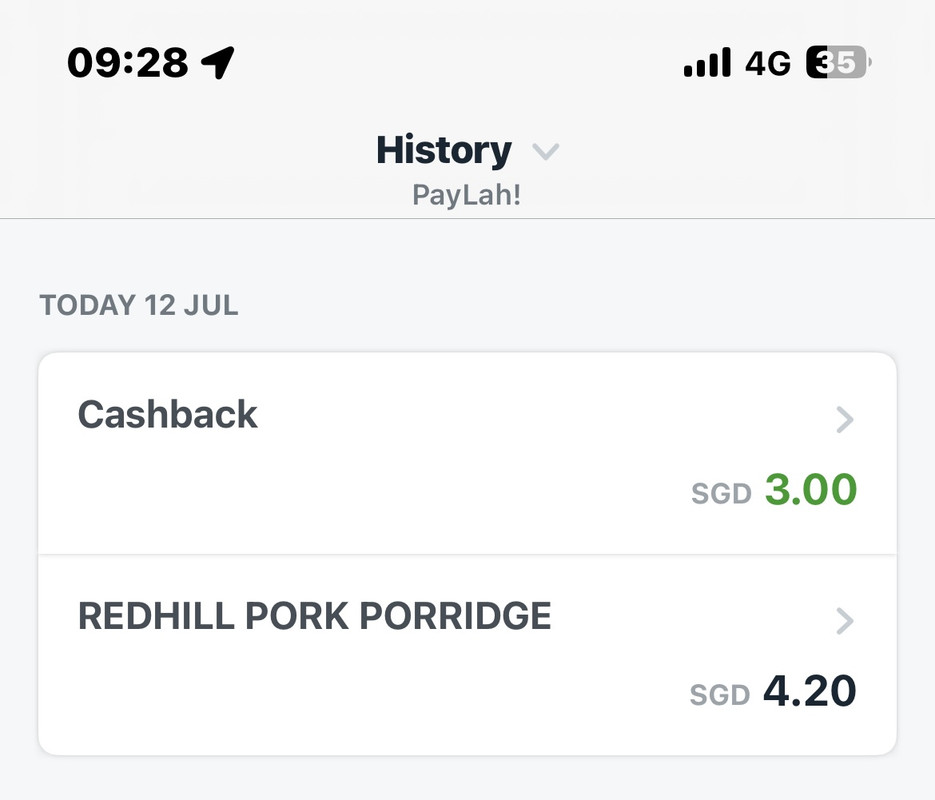Open Cashback details via its right chevron
Viewport: 935px width, 800px height.
(845, 420)
